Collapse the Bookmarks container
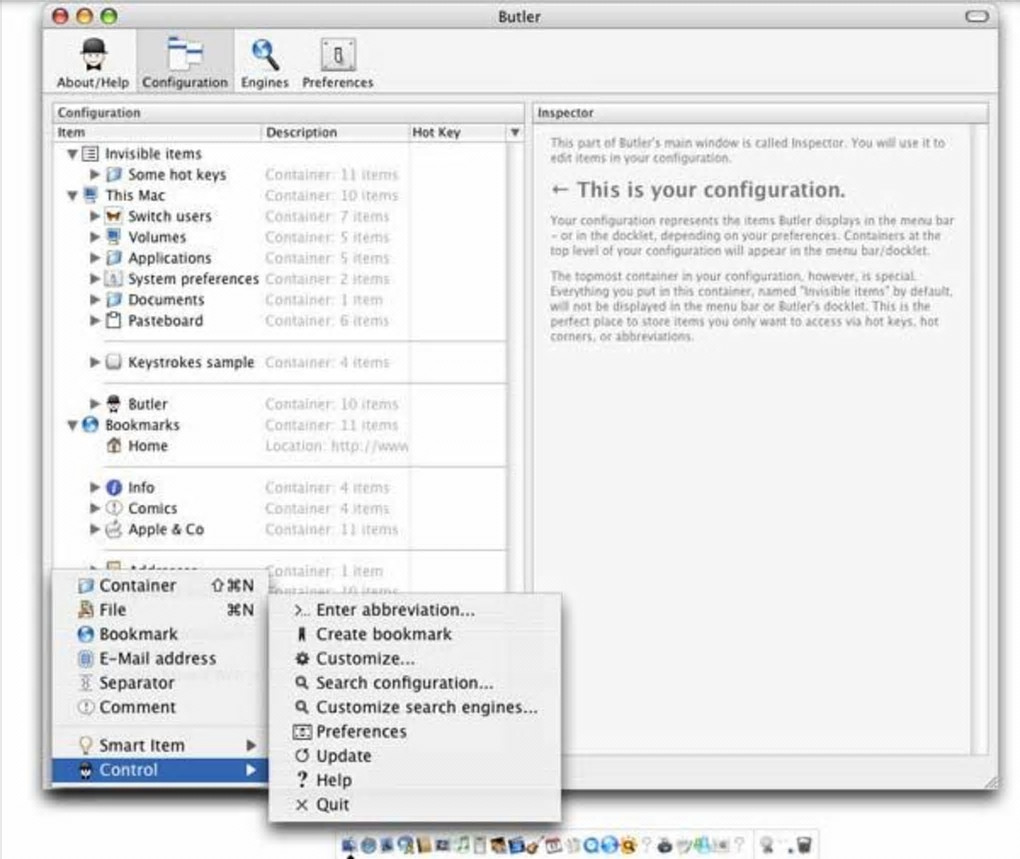 click(72, 425)
